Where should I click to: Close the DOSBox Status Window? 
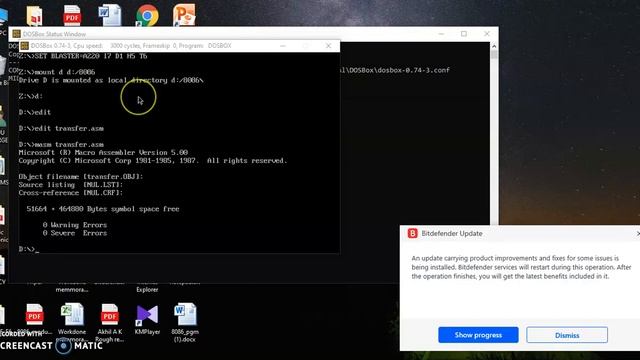(x=487, y=34)
